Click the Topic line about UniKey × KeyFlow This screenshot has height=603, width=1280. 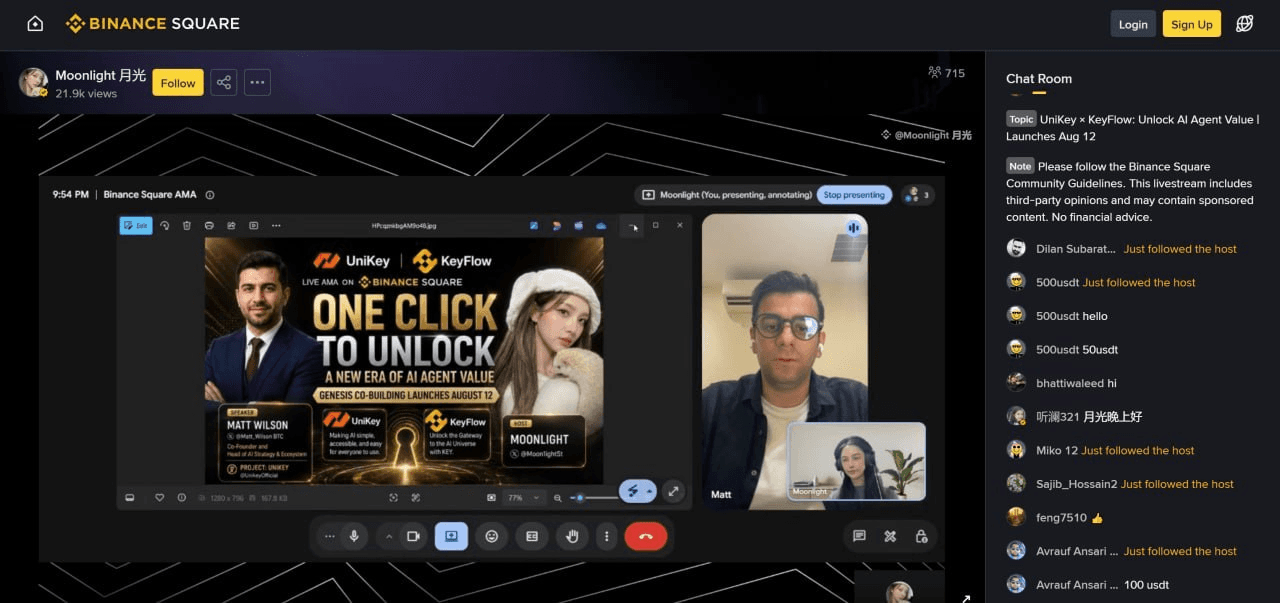pyautogui.click(x=1133, y=128)
